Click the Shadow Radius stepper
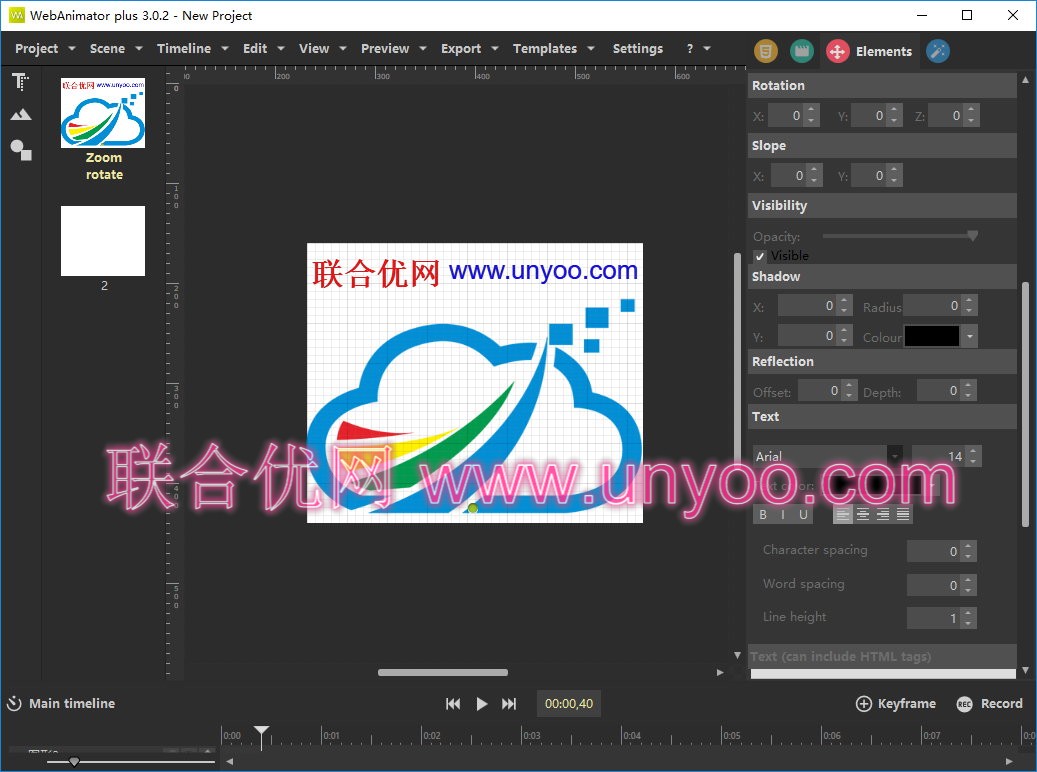Image resolution: width=1037 pixels, height=772 pixels. coord(969,306)
